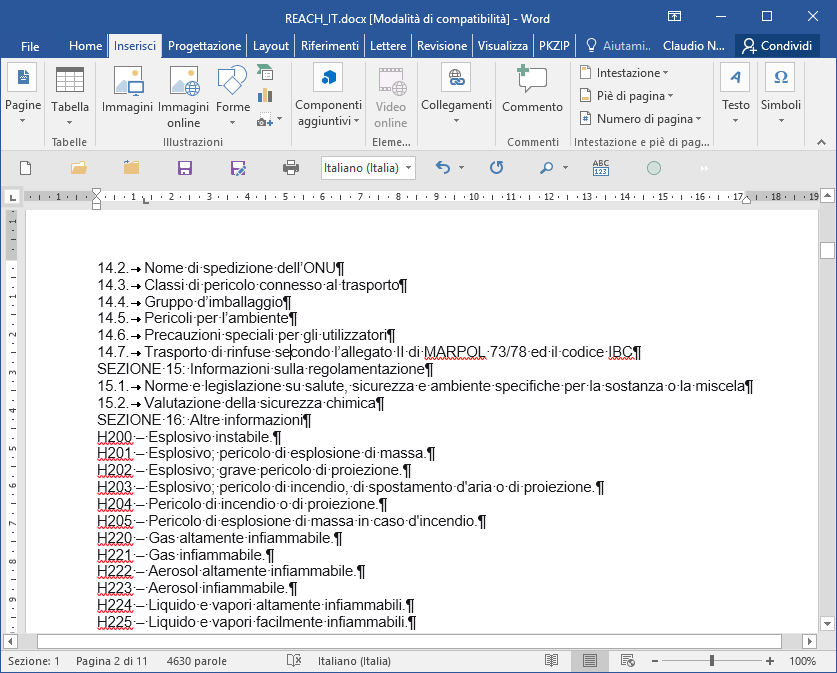Click the zoom slider handle
Image resolution: width=837 pixels, height=673 pixels.
(x=712, y=661)
